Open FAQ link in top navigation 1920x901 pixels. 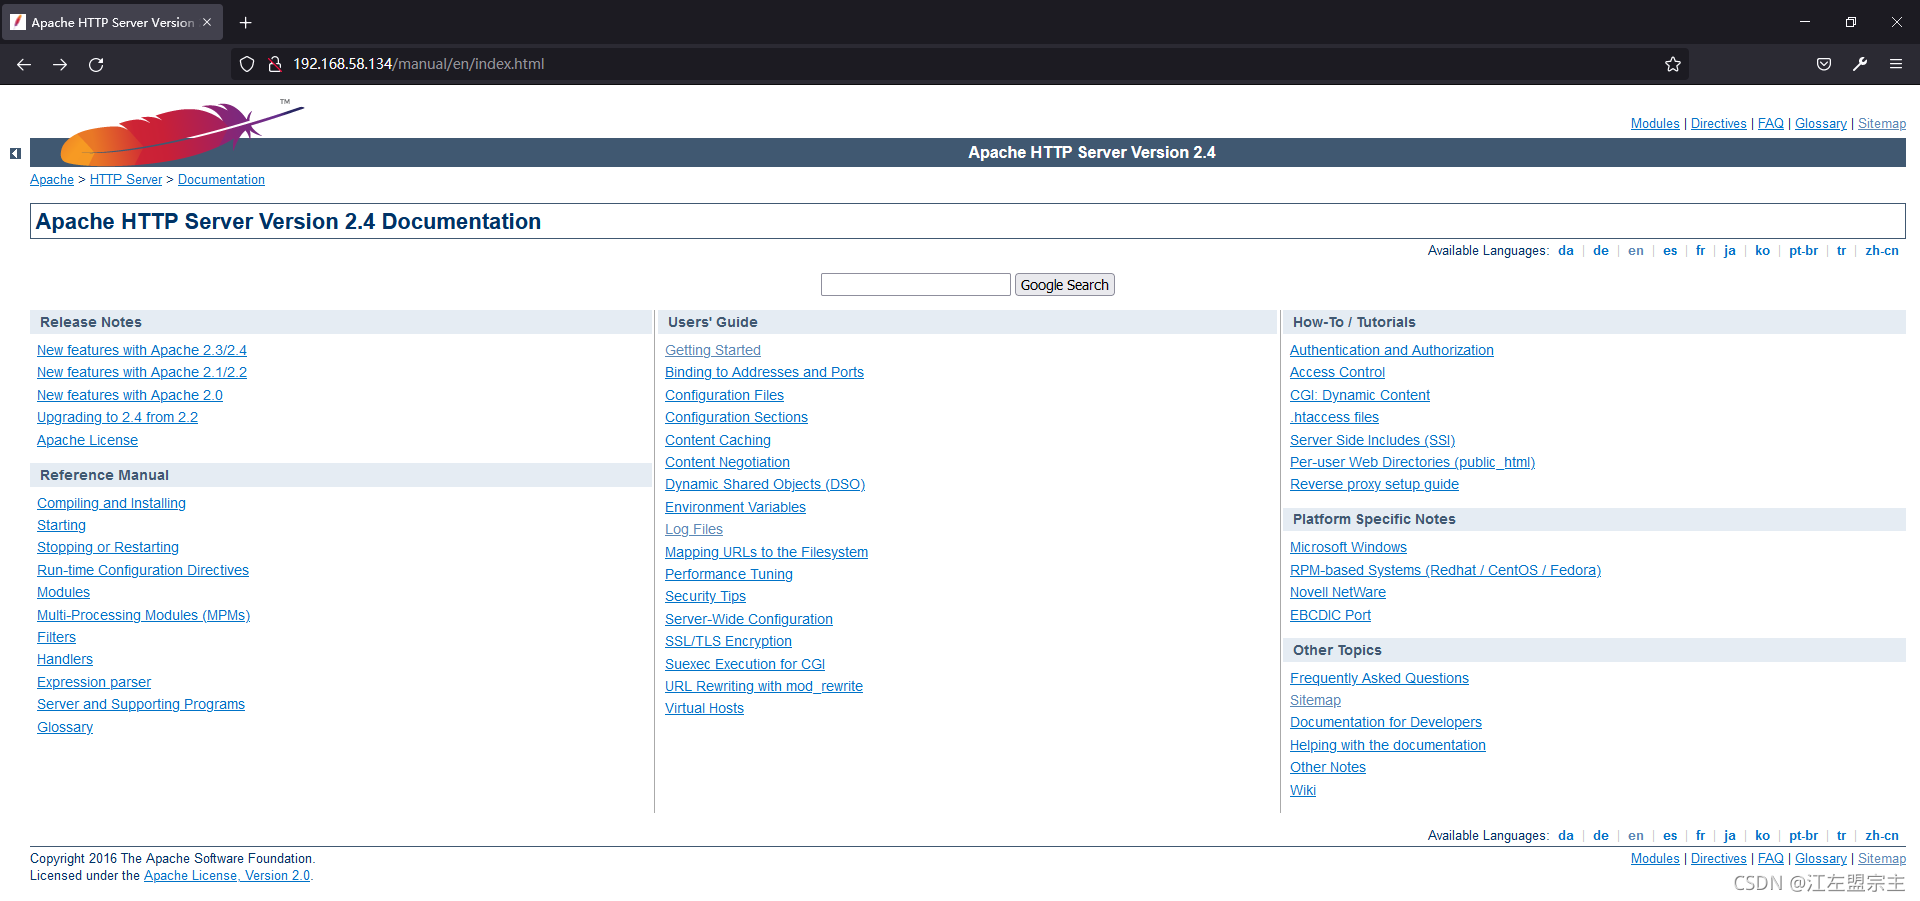(x=1770, y=124)
